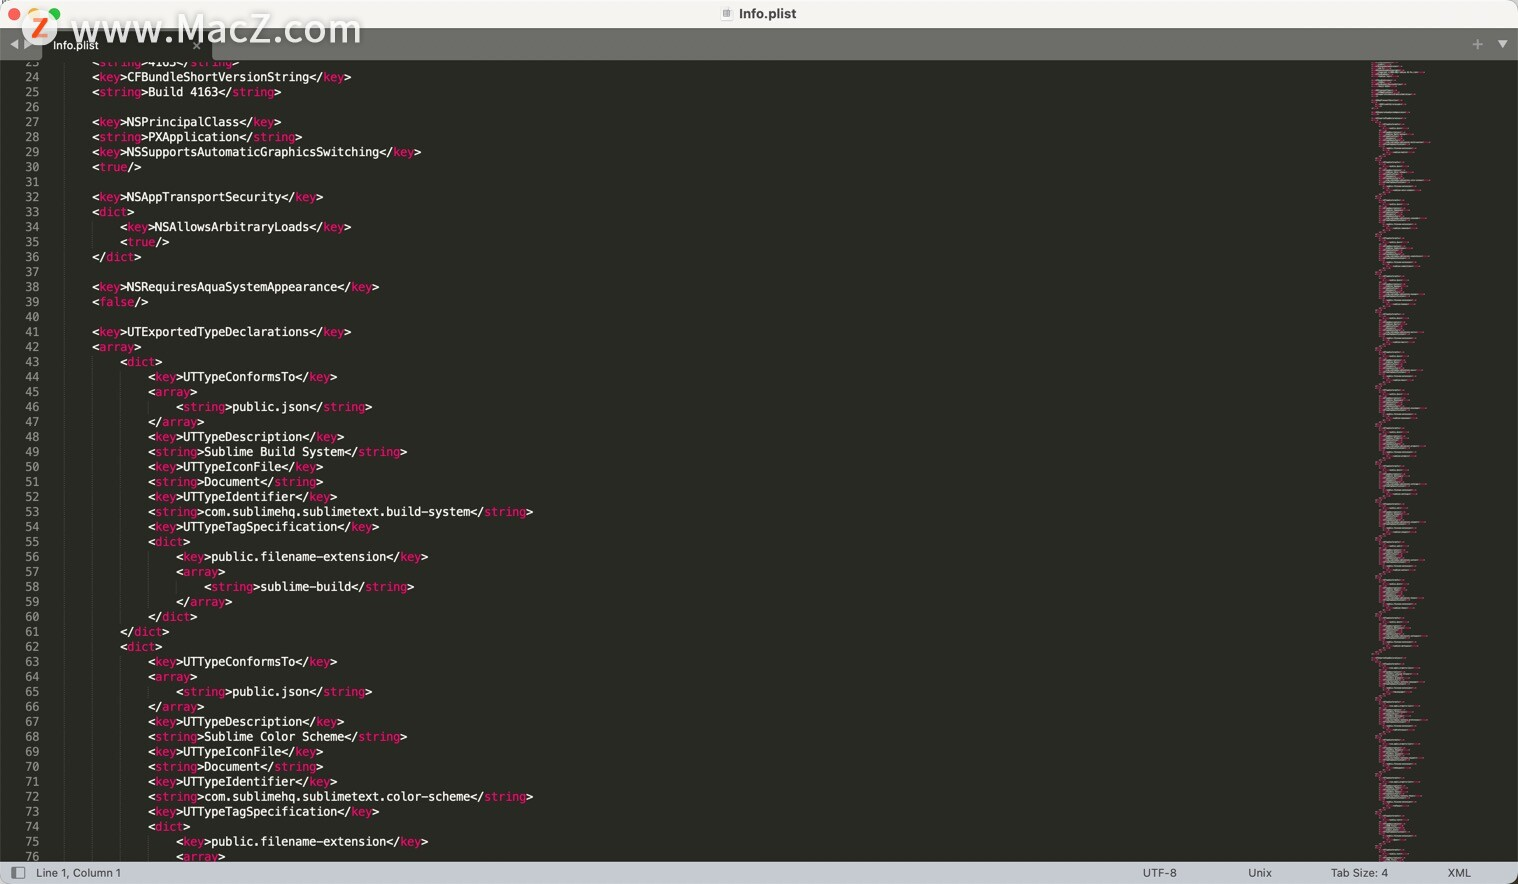
Task: Change the XML syntax selector
Action: pyautogui.click(x=1459, y=873)
